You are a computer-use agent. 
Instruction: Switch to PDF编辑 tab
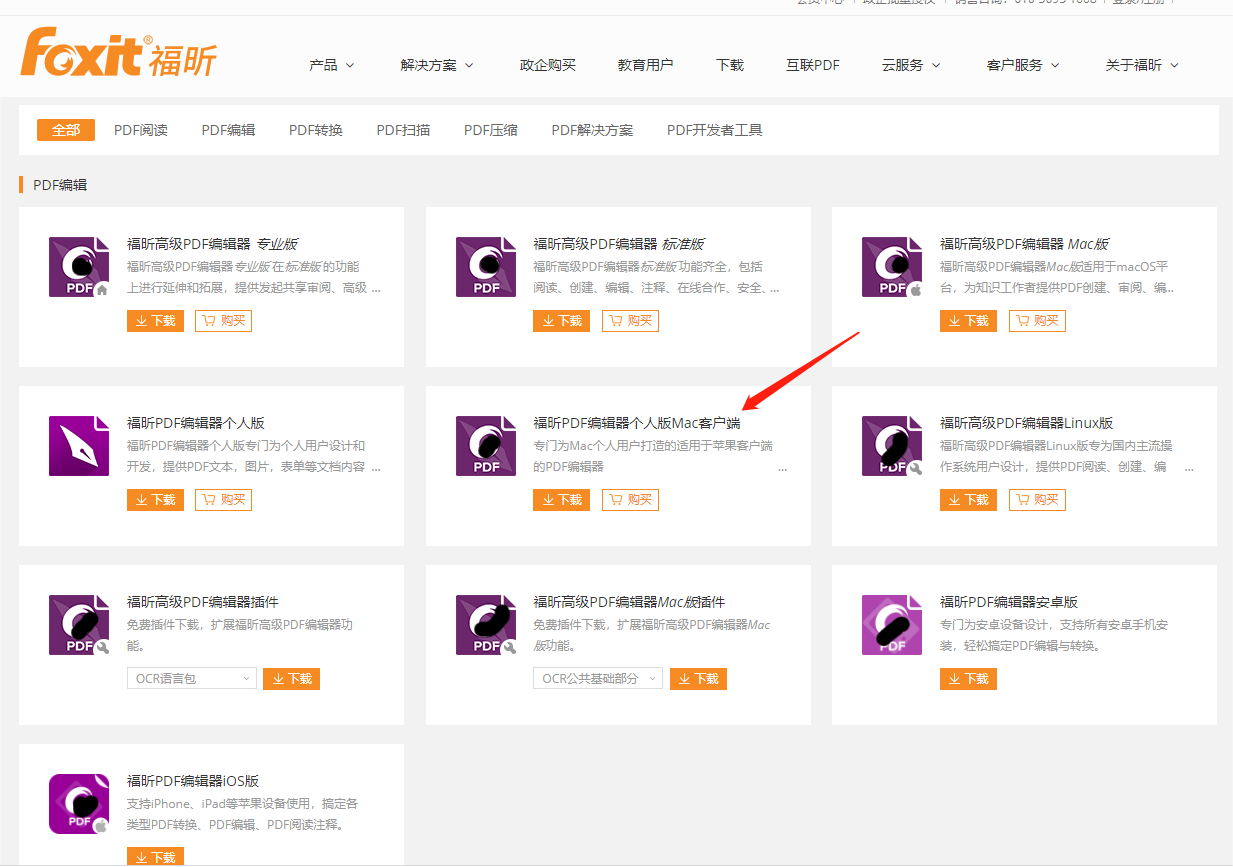(228, 130)
